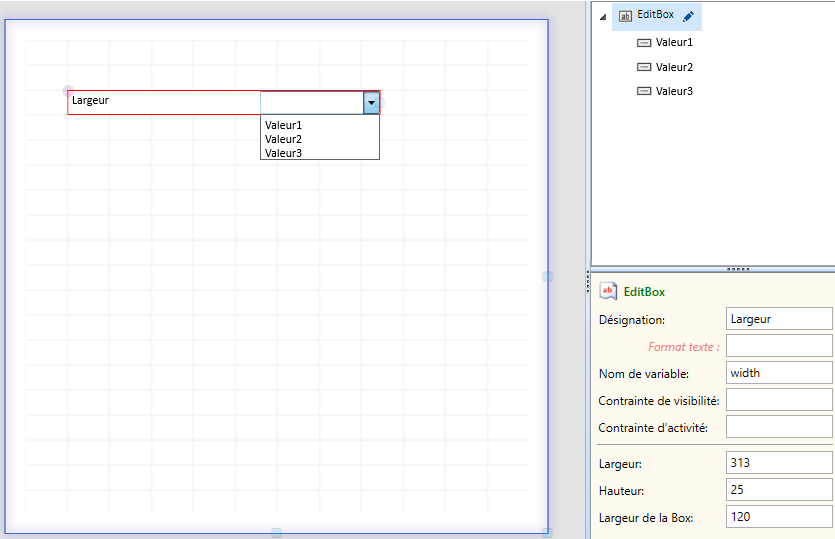The height and width of the screenshot is (539, 835).
Task: Click the Valeur2 item icon in tree
Action: coord(644,67)
